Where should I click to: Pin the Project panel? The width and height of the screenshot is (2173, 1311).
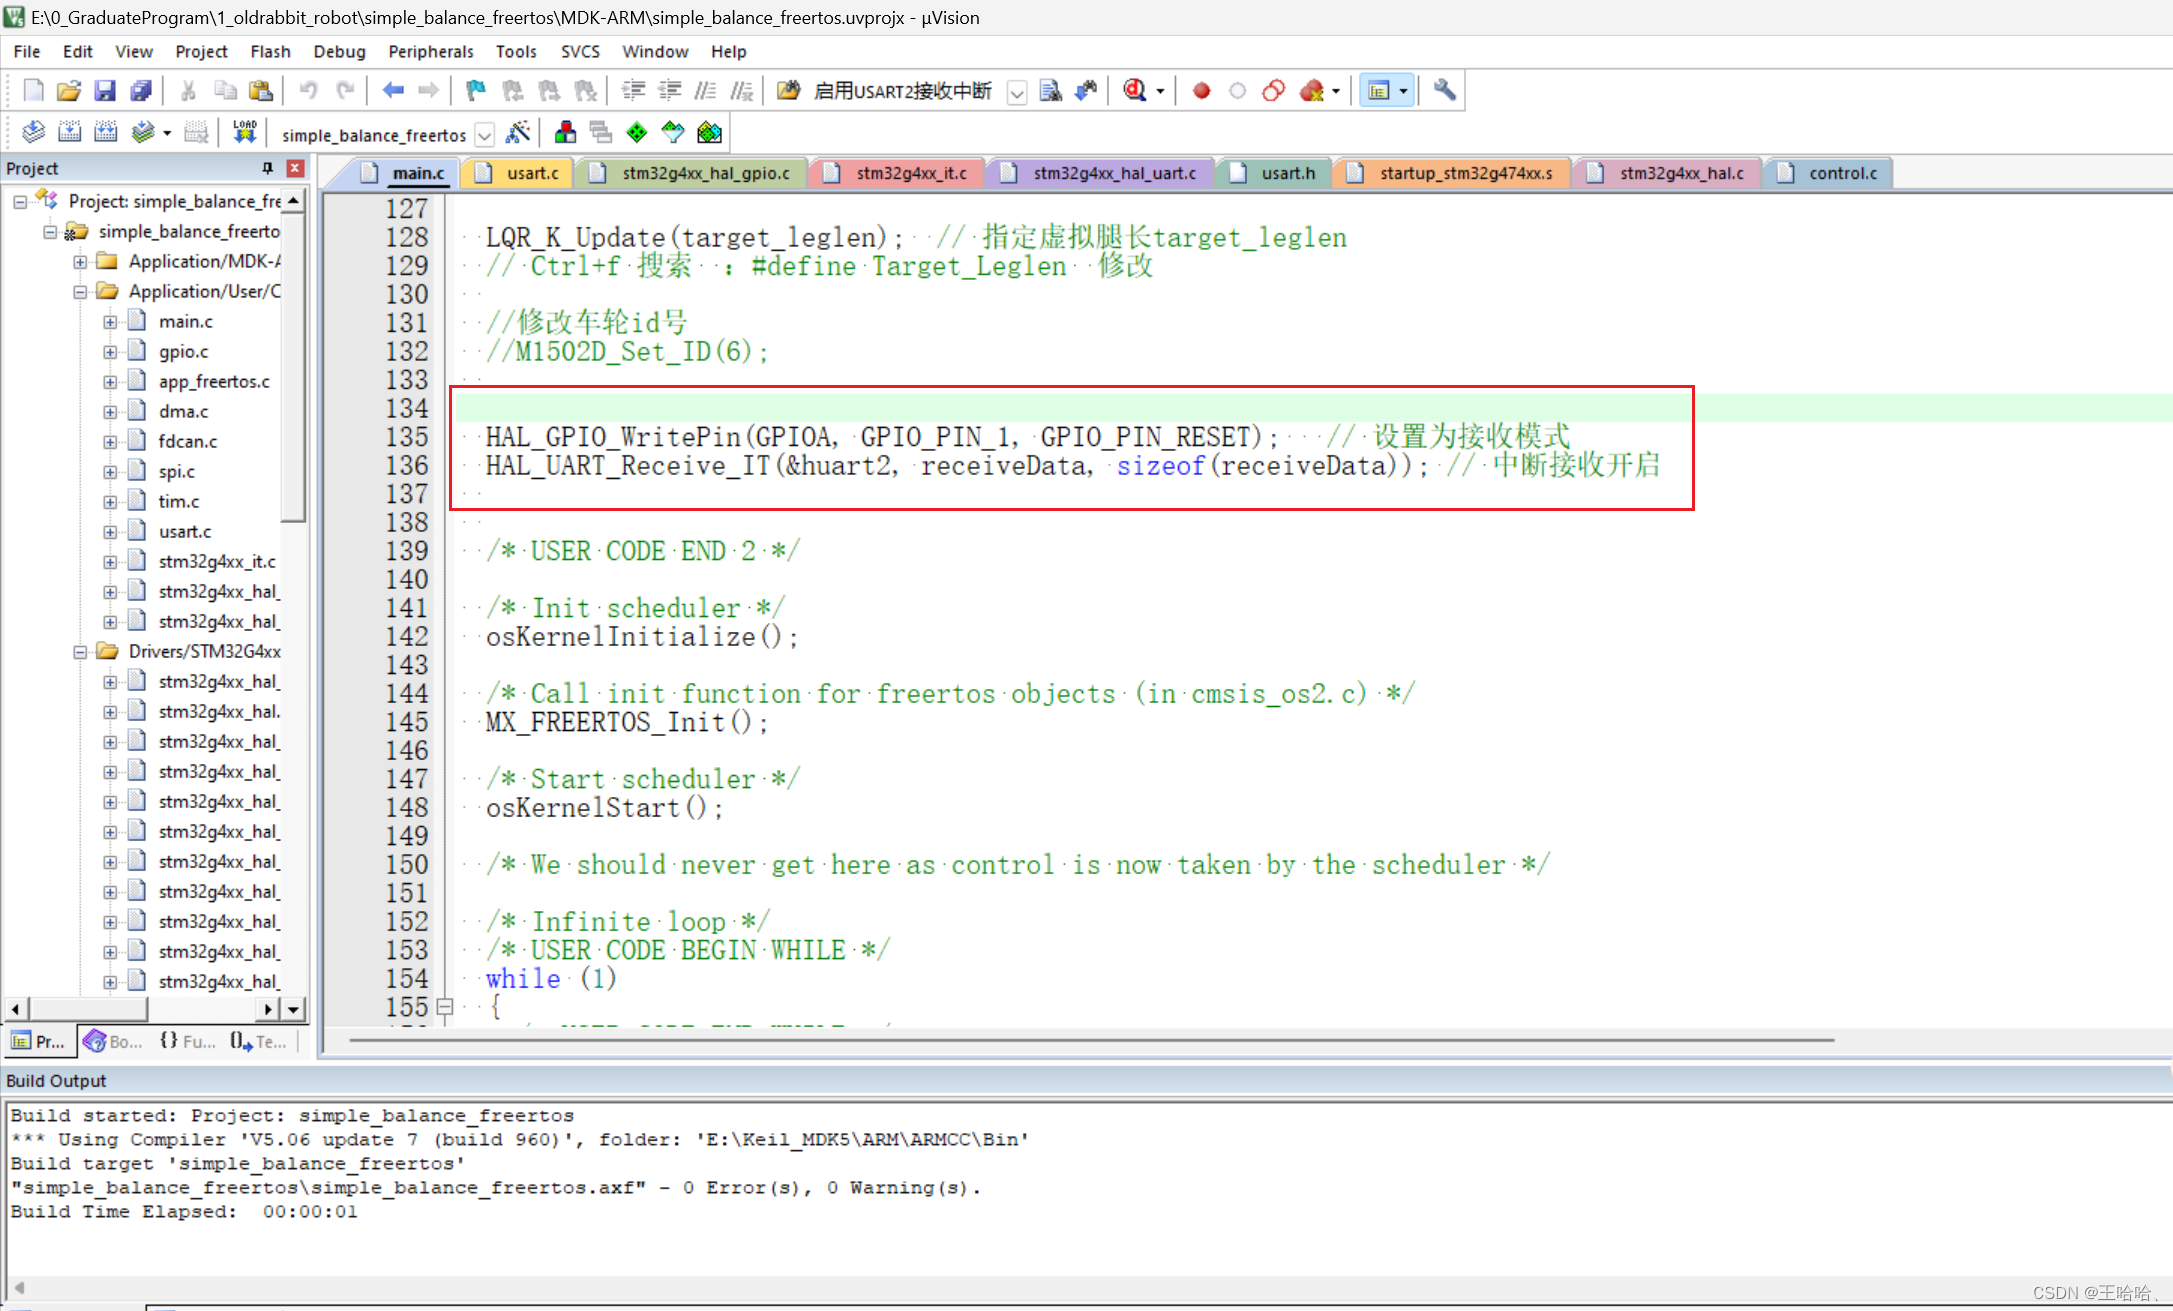pyautogui.click(x=267, y=168)
